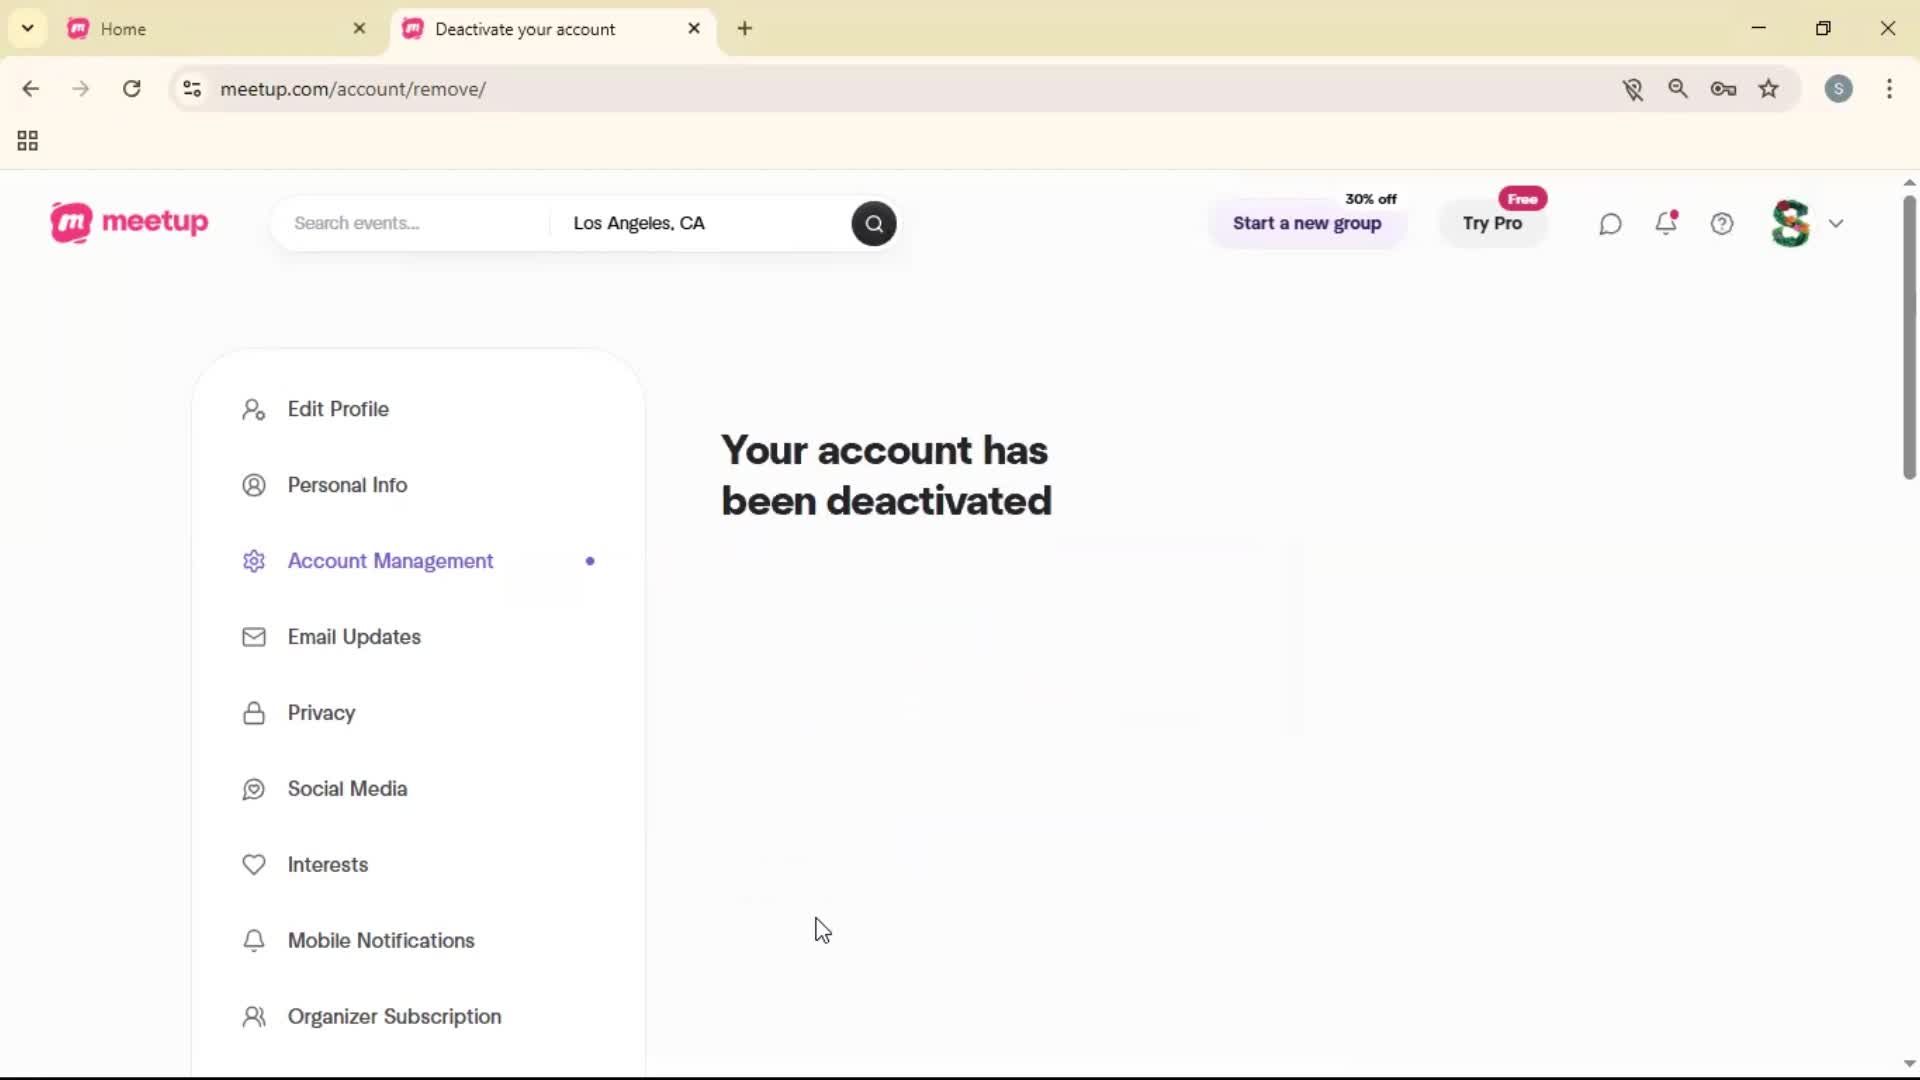
Task: Bookmark the page with the star icon
Action: click(x=1769, y=89)
